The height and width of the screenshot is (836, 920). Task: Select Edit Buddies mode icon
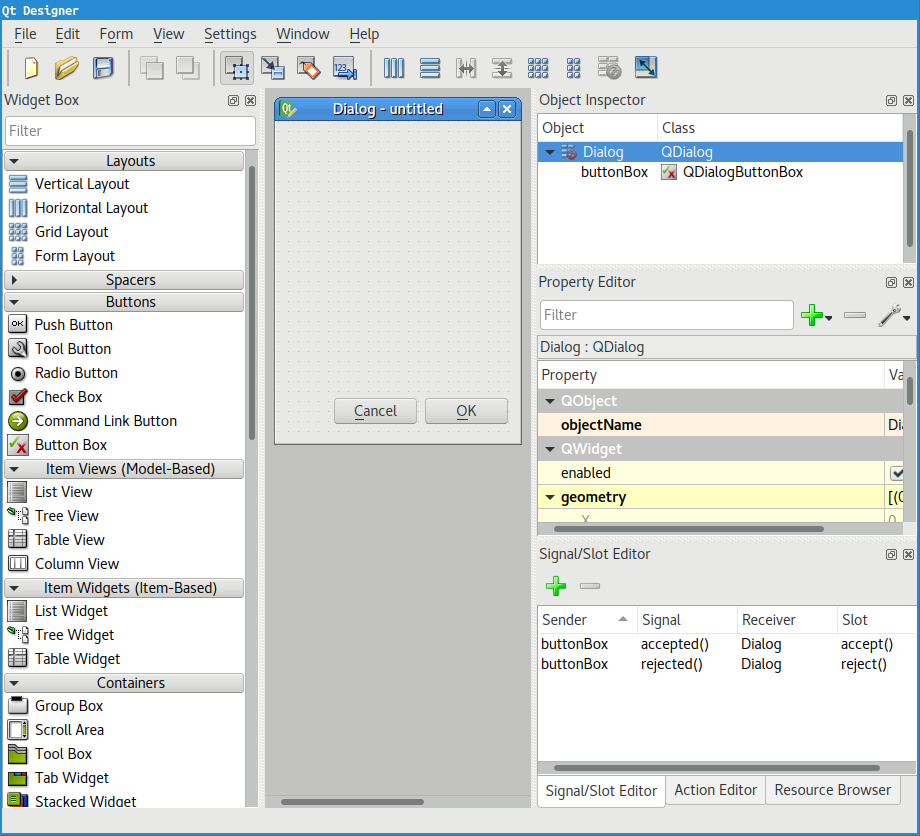[x=308, y=68]
